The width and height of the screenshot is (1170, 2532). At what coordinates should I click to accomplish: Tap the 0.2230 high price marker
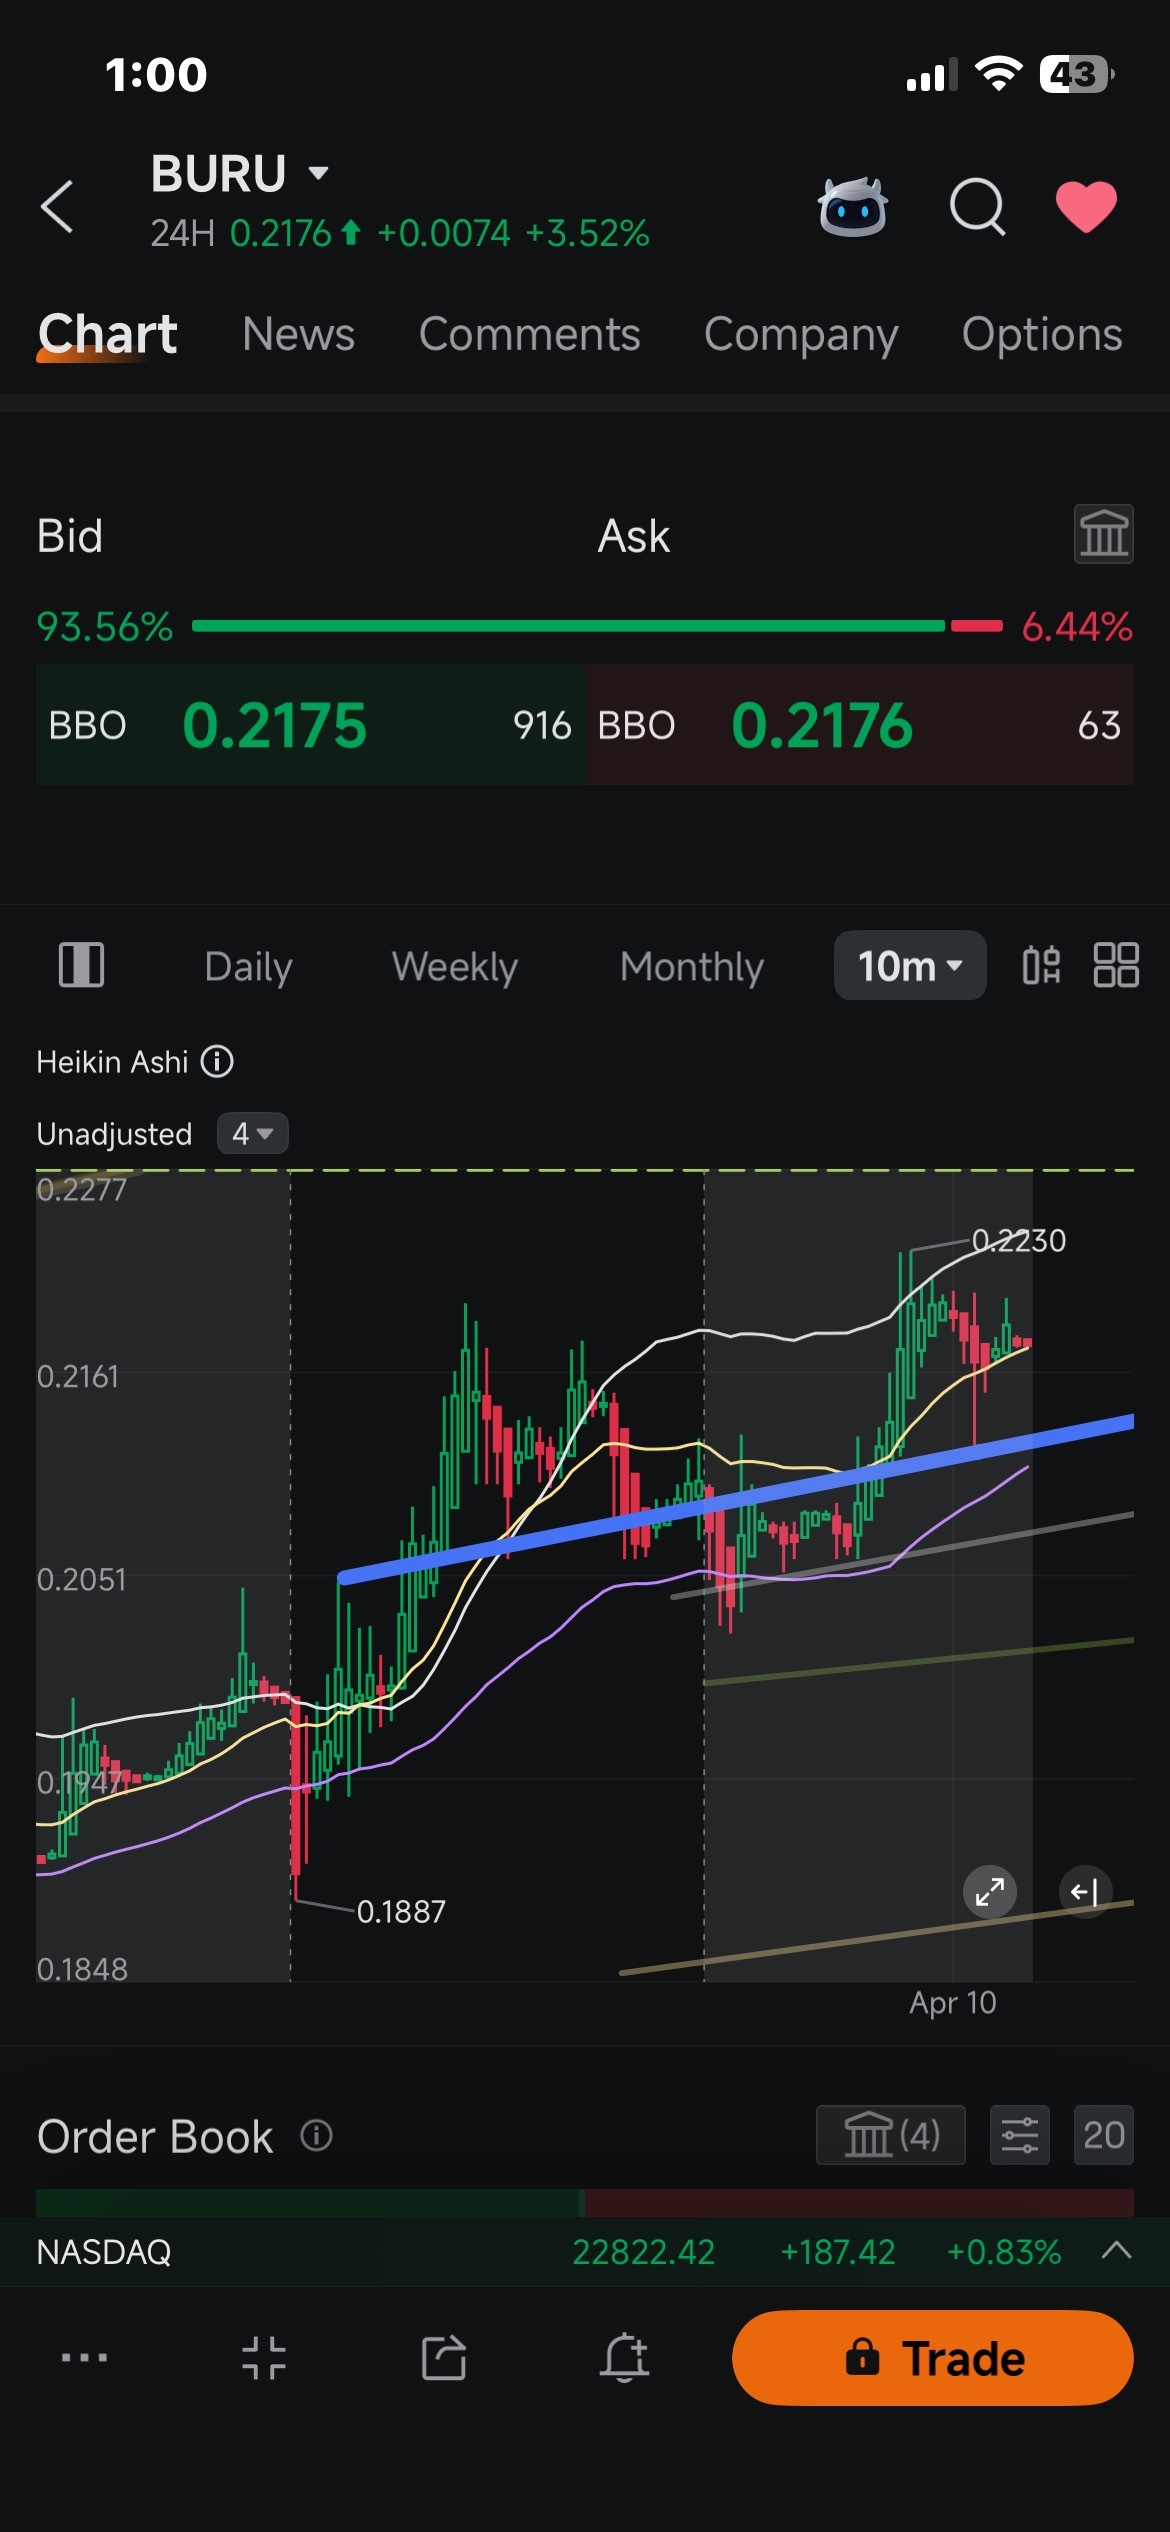coord(1019,1240)
